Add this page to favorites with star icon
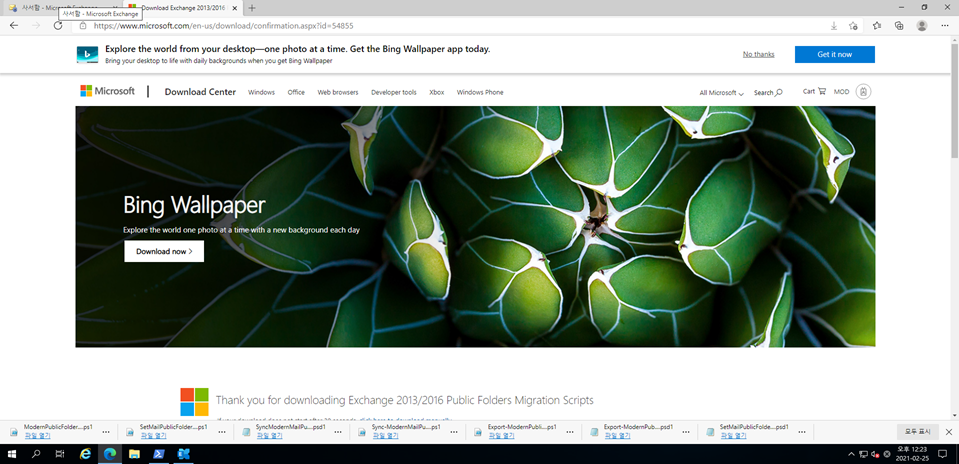The image size is (959, 464). (x=853, y=26)
